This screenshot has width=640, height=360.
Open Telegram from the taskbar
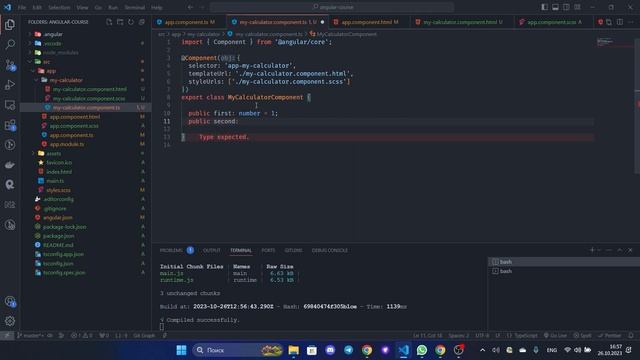coord(348,350)
